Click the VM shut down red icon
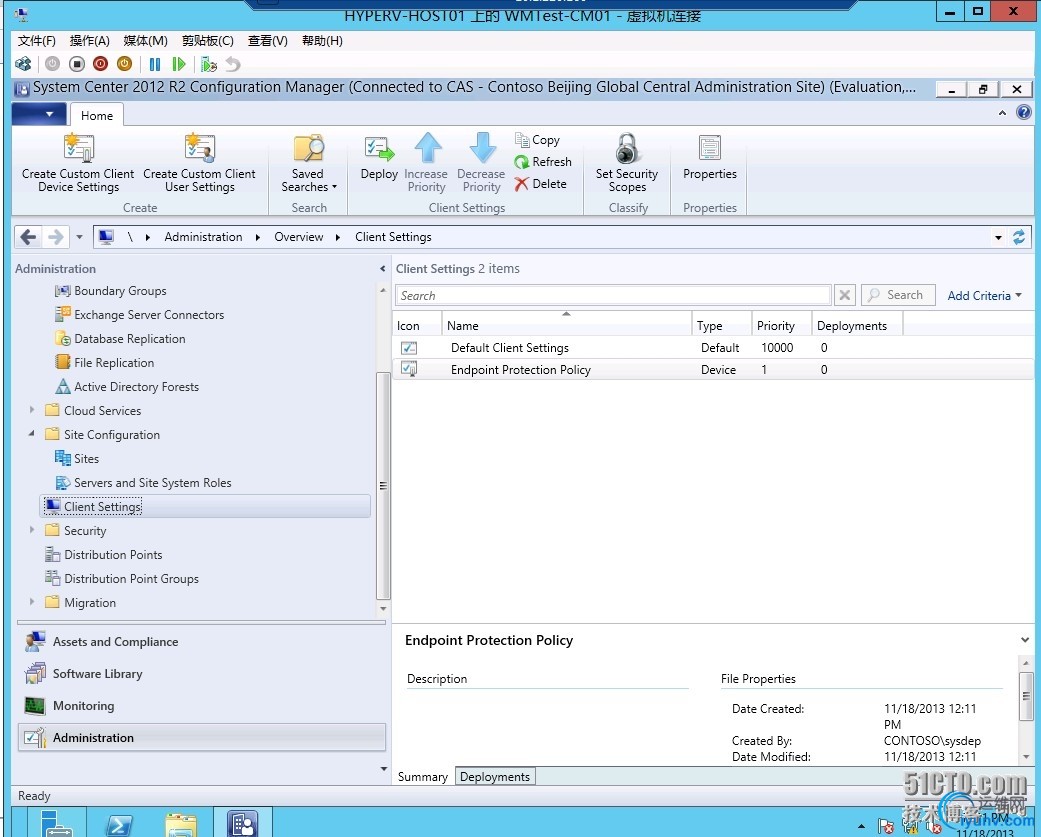Image resolution: width=1041 pixels, height=837 pixels. [x=100, y=64]
